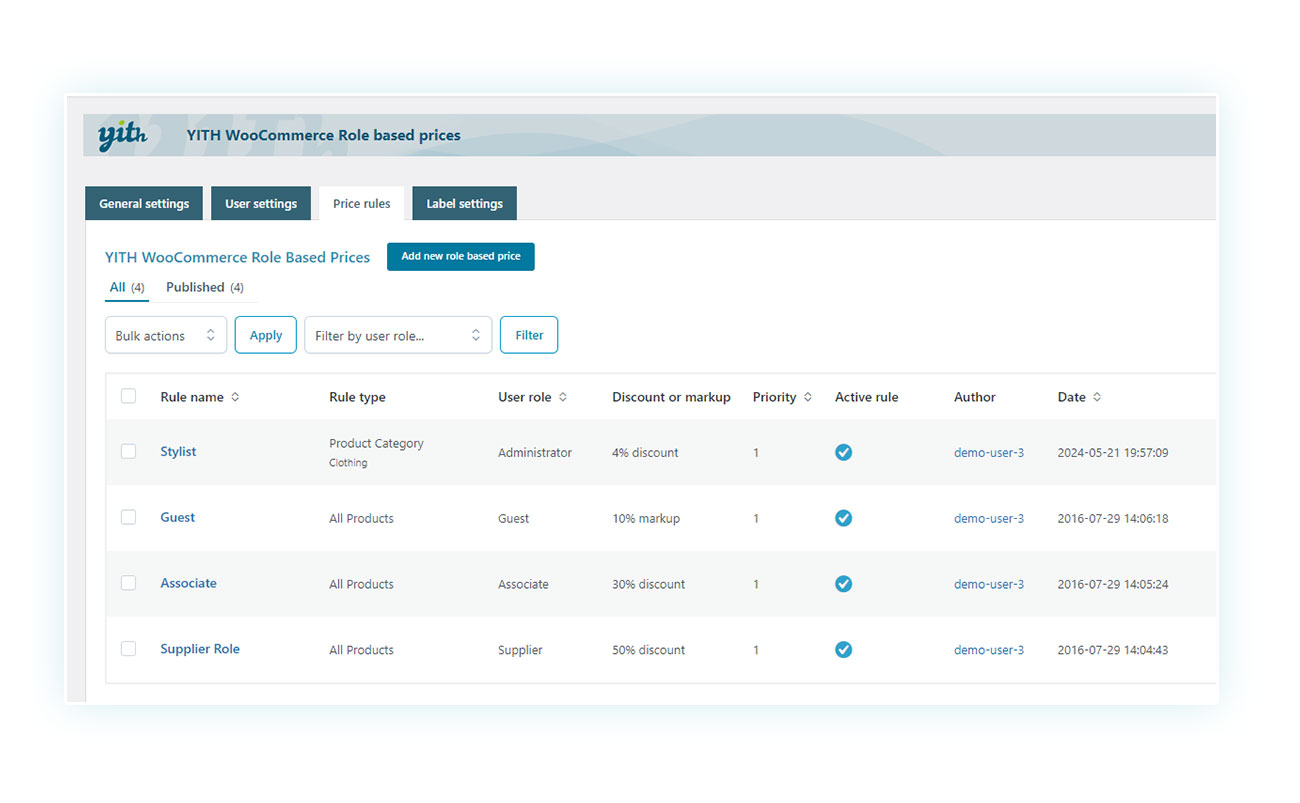Select the Supplier Role checkbox
The height and width of the screenshot is (803, 1300).
coord(128,649)
